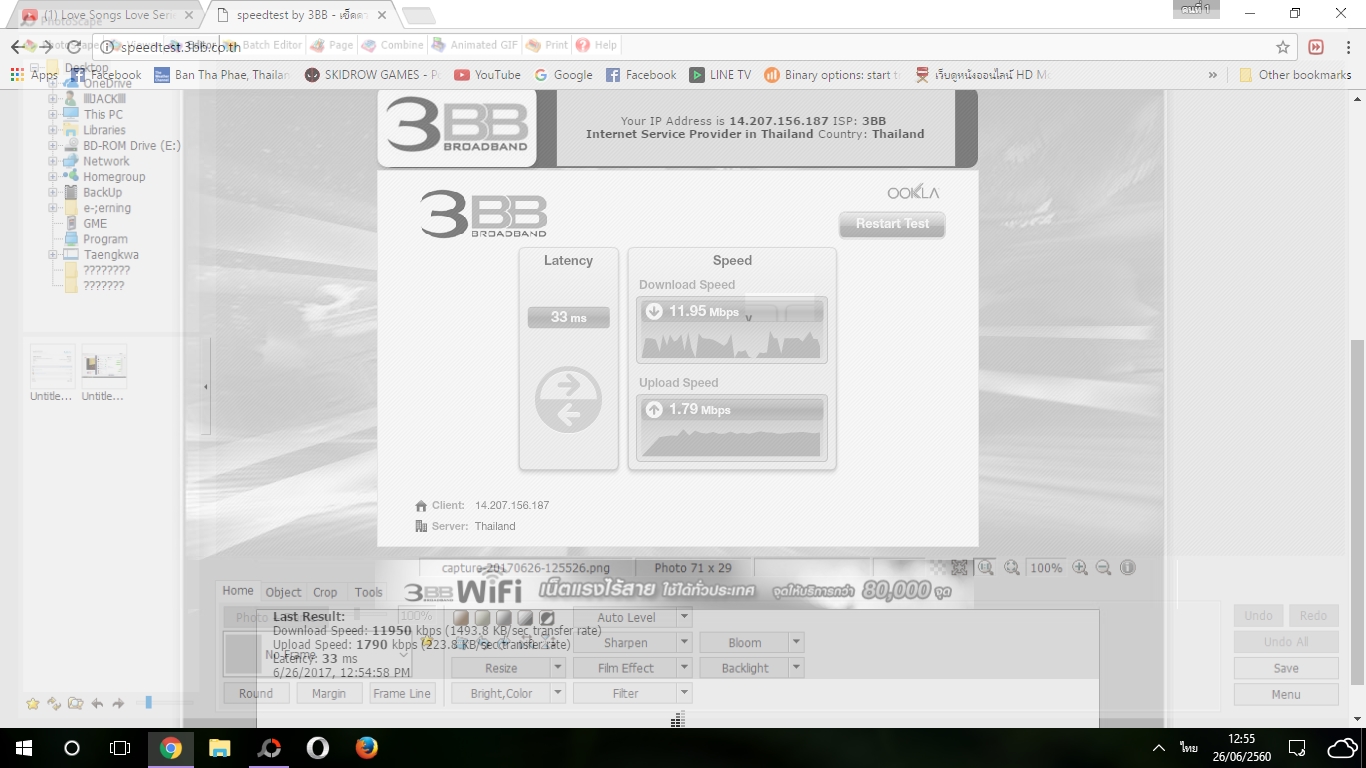1366x768 pixels.
Task: Click the 3BB Broadband logo in the header
Action: 457,127
